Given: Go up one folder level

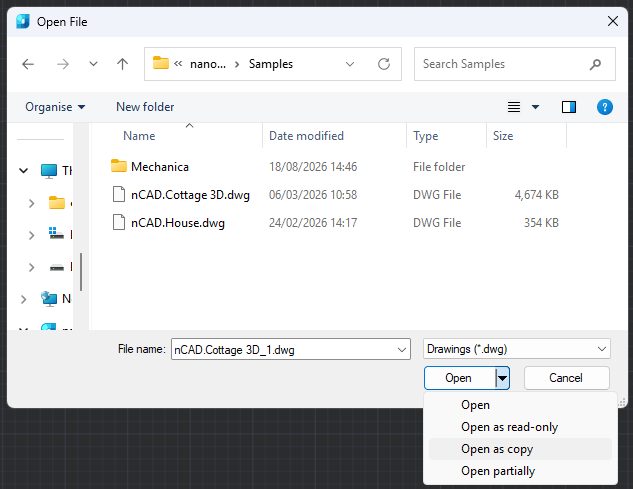Looking at the screenshot, I should tap(122, 64).
